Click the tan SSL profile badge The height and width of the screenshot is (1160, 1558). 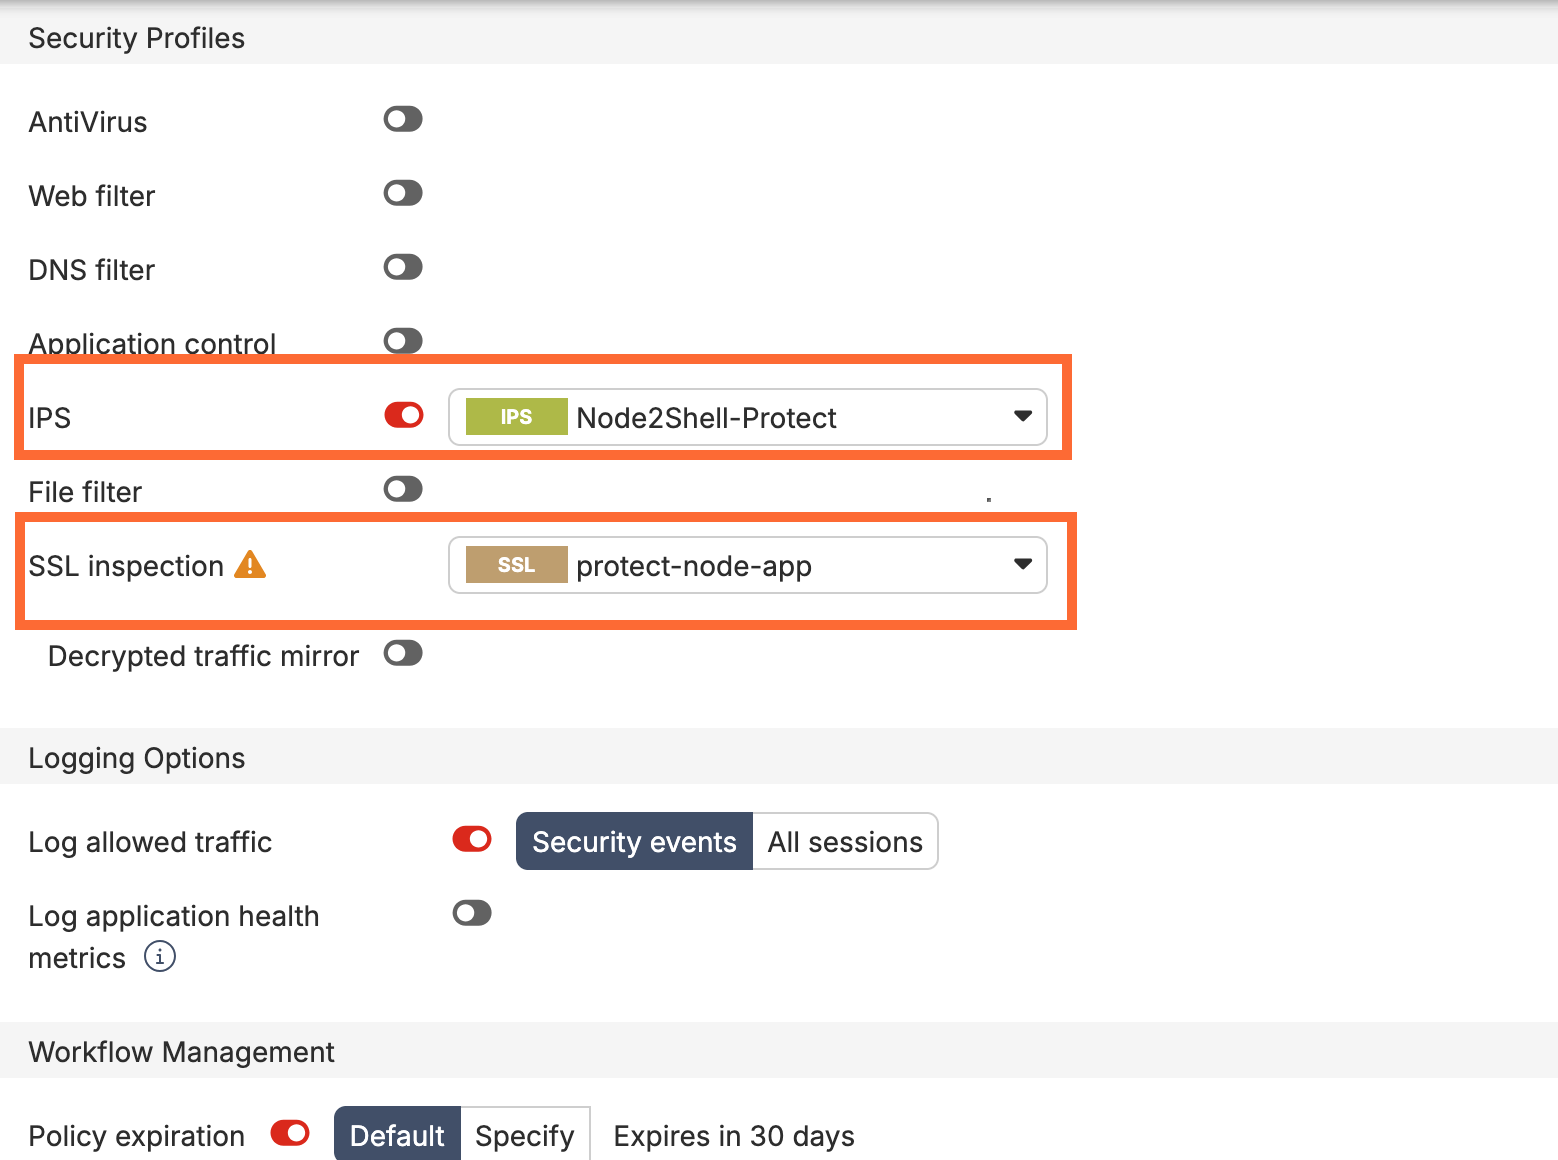[x=516, y=565]
